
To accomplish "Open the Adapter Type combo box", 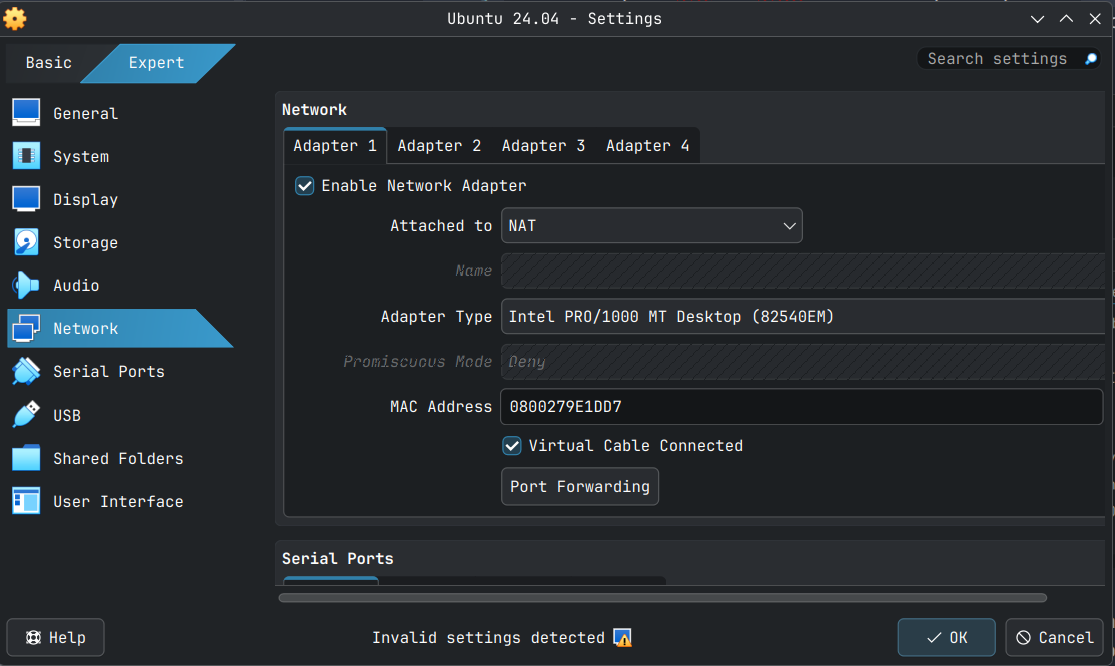I will (x=800, y=317).
